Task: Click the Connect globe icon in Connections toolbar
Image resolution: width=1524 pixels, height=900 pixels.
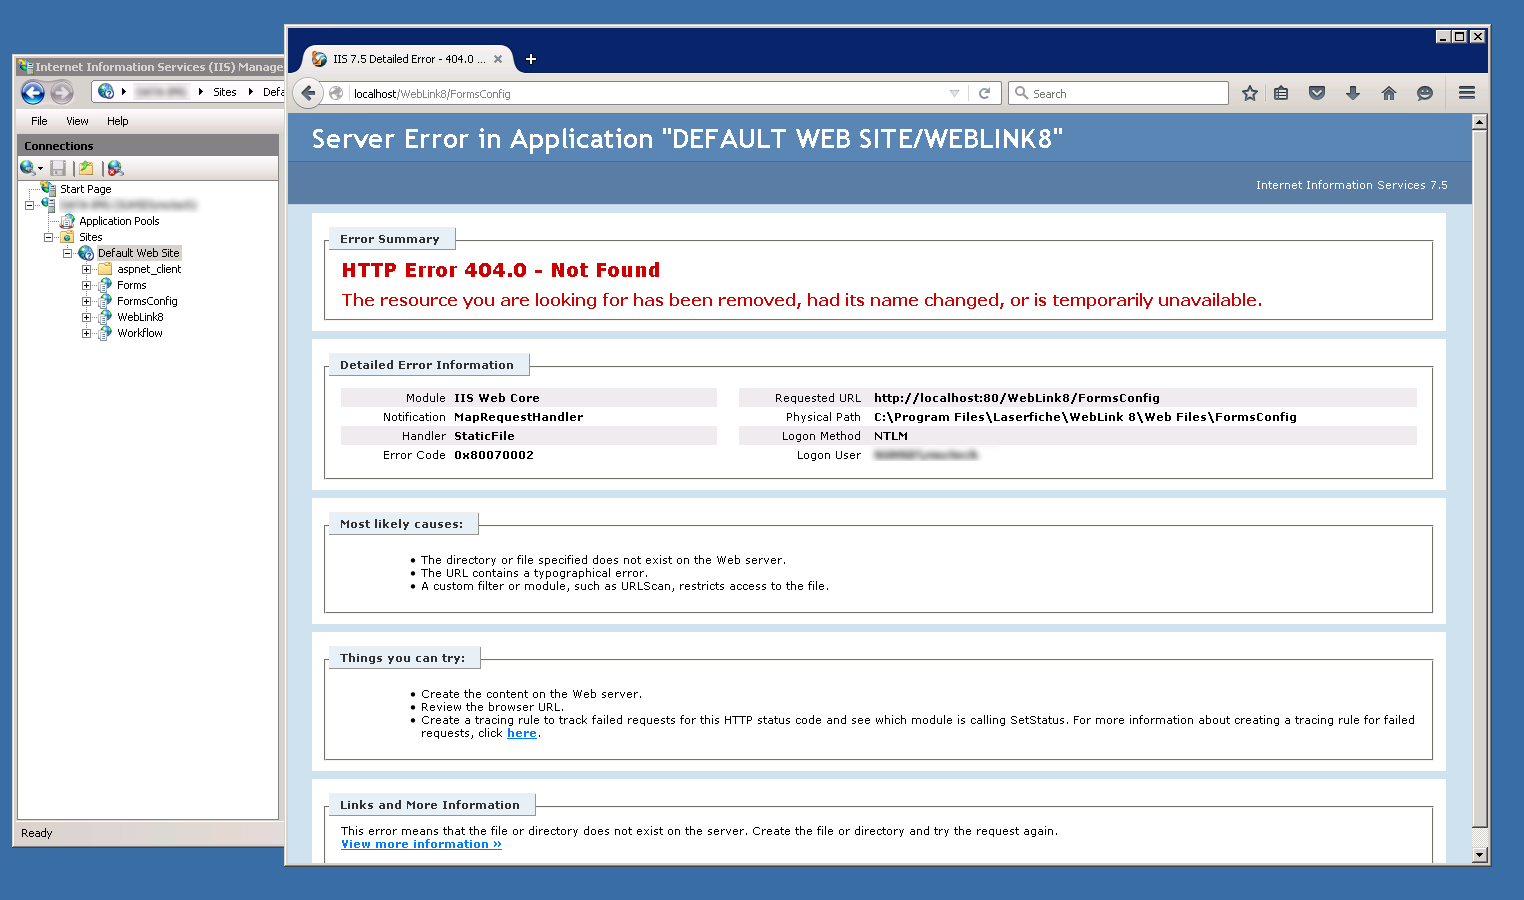Action: tap(27, 168)
